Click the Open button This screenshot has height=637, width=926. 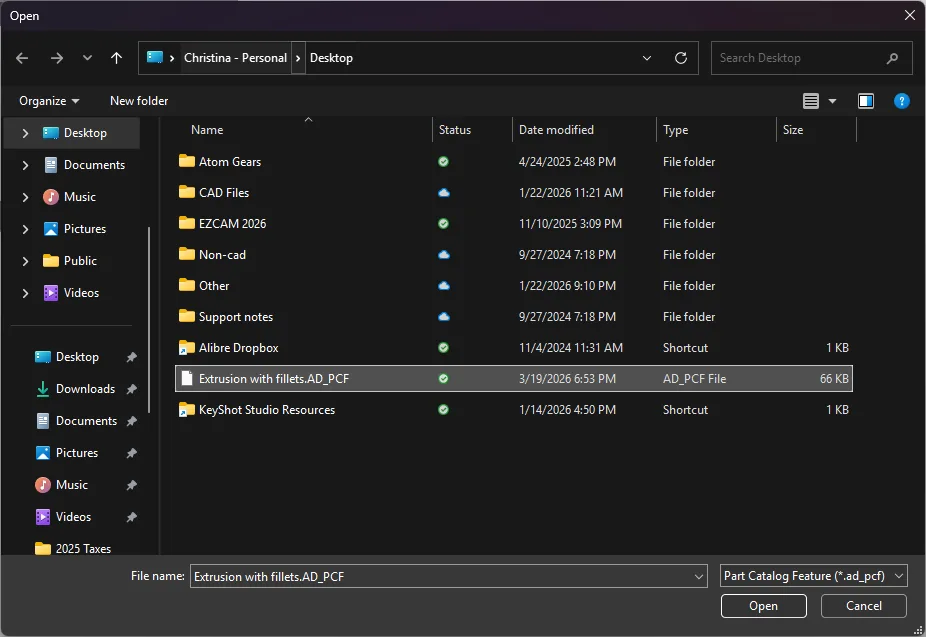point(763,606)
